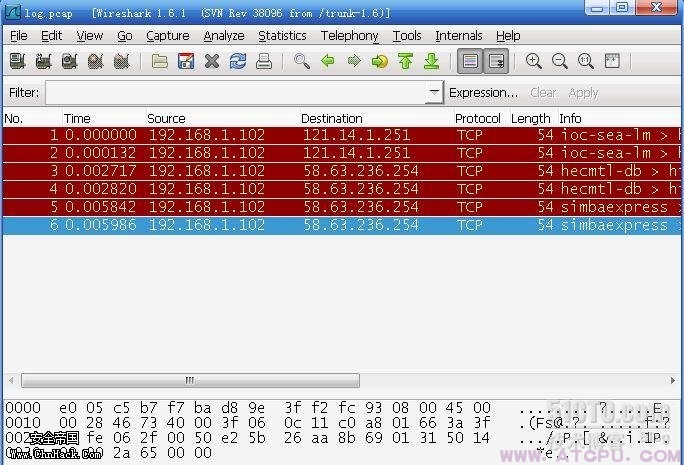Screen dimensions: 684x465
Task: Zoom in on packet text
Action: 534,61
